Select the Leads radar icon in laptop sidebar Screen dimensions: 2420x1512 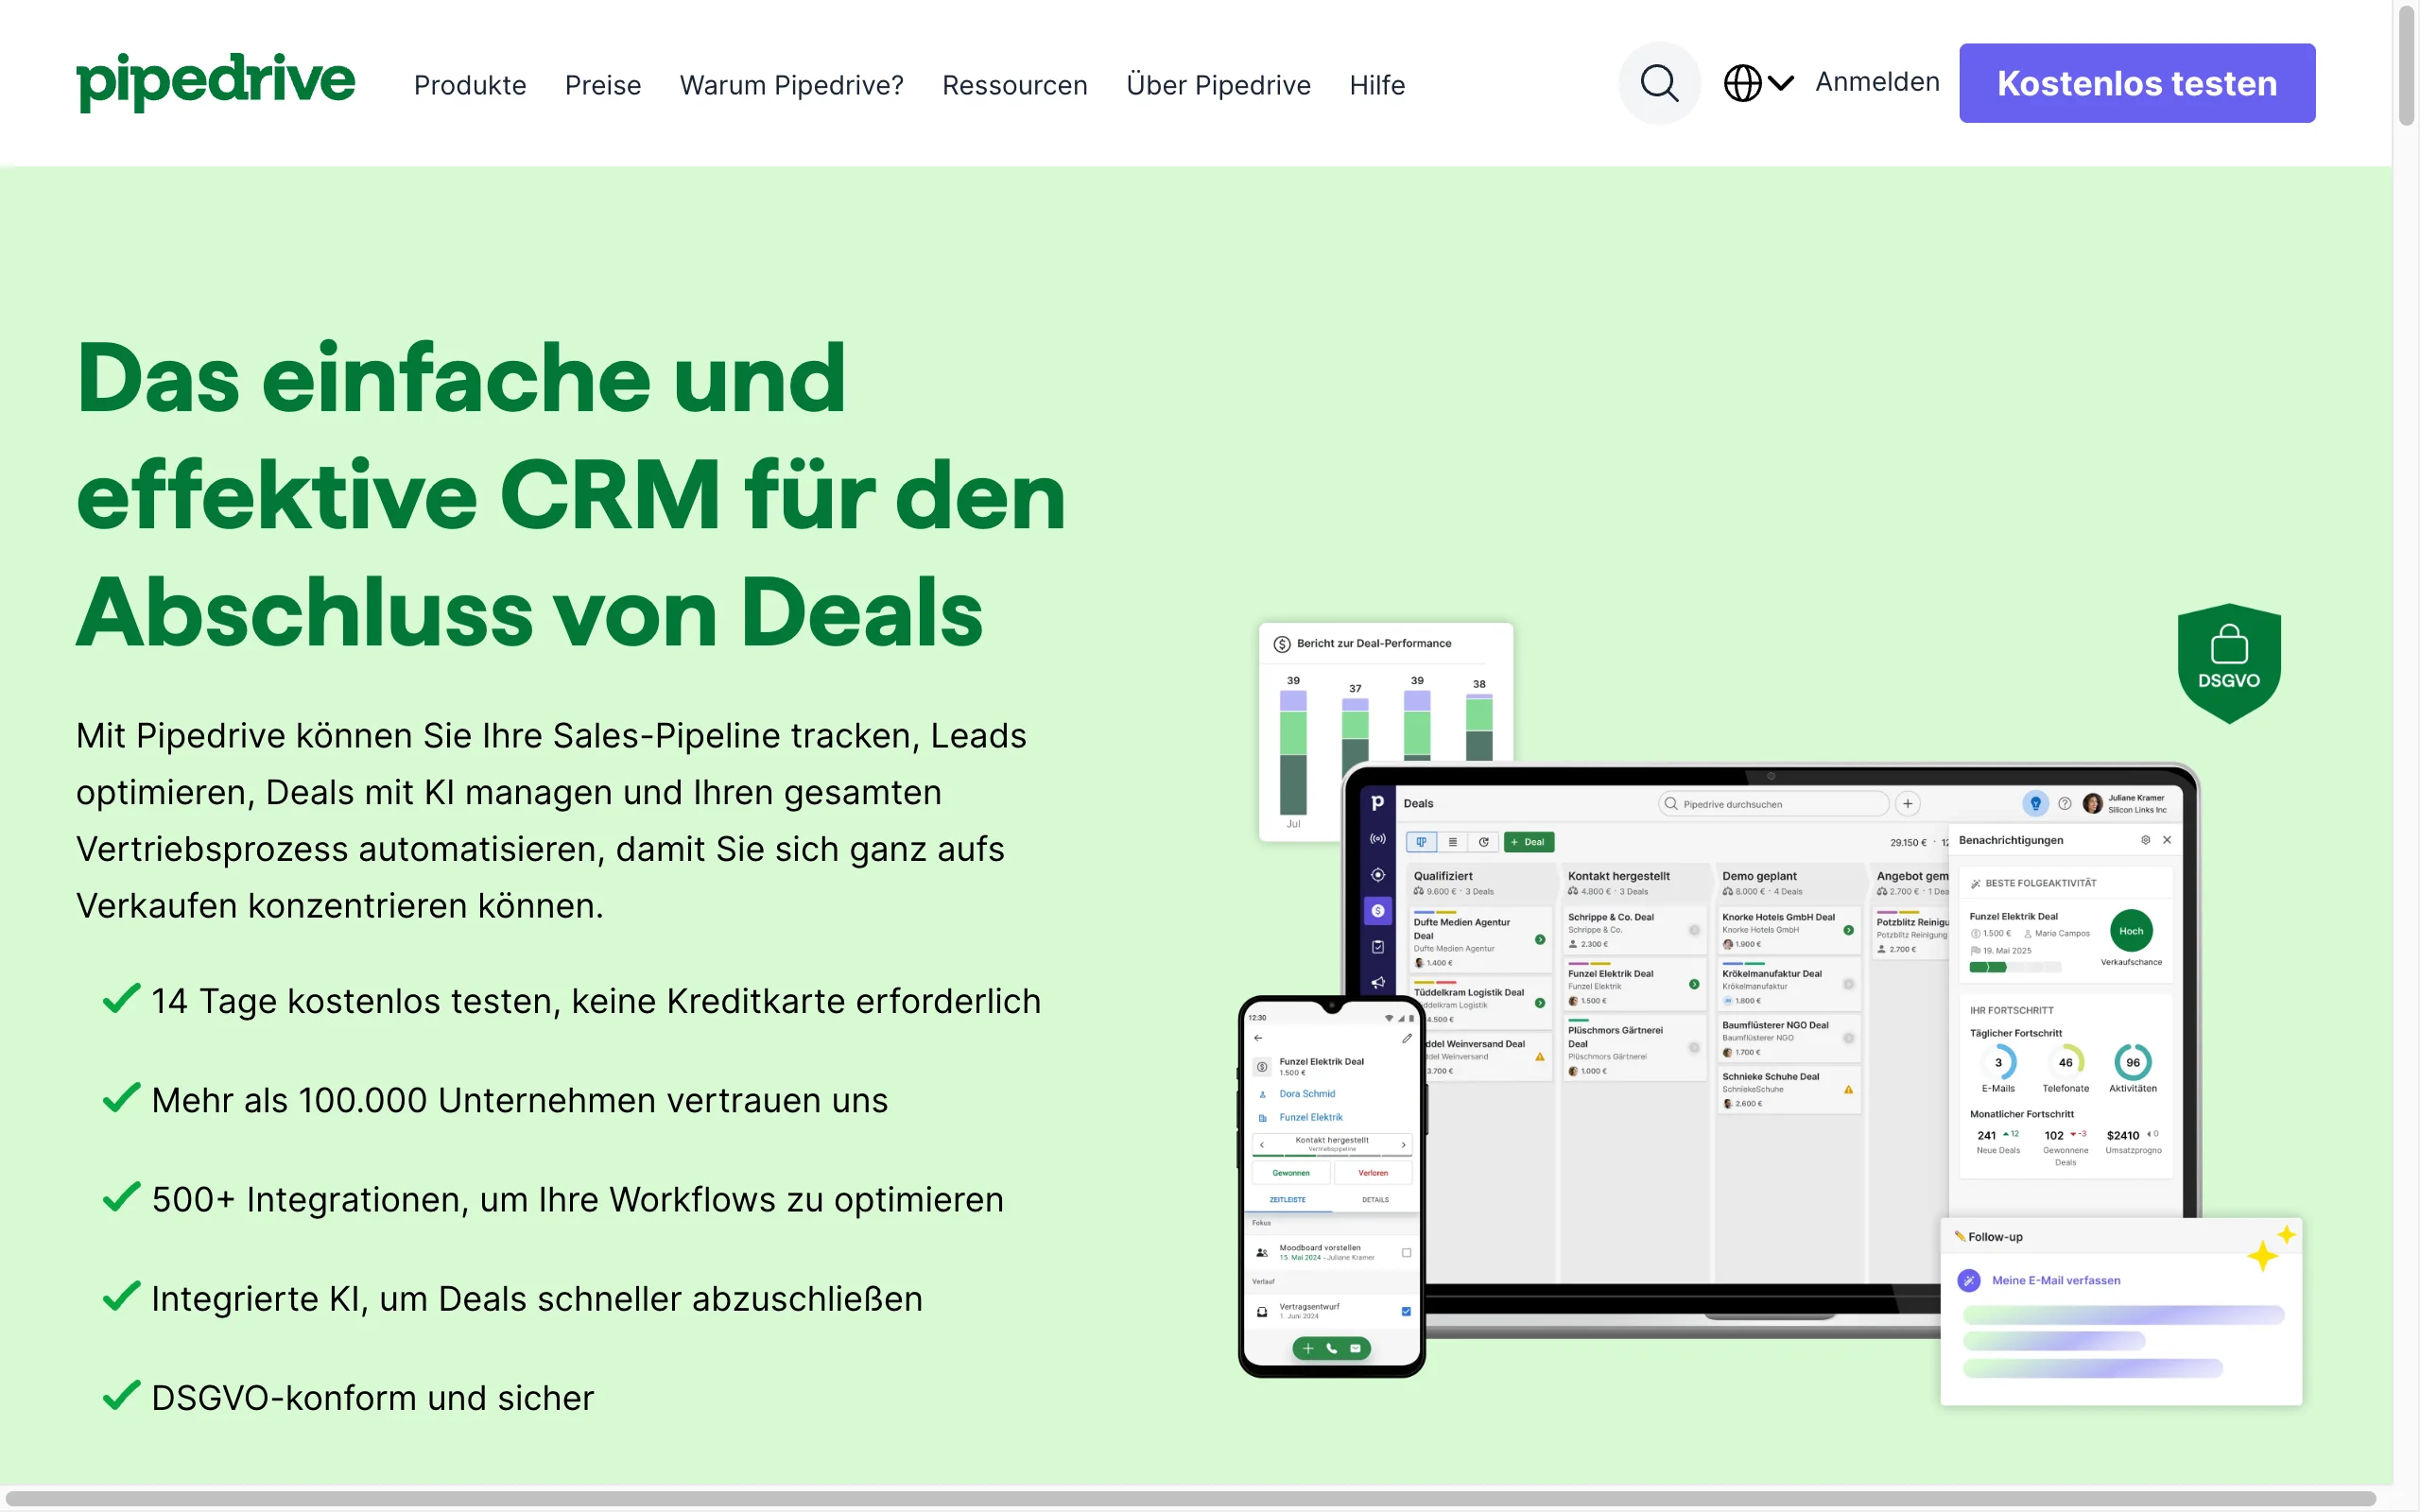pyautogui.click(x=1377, y=839)
